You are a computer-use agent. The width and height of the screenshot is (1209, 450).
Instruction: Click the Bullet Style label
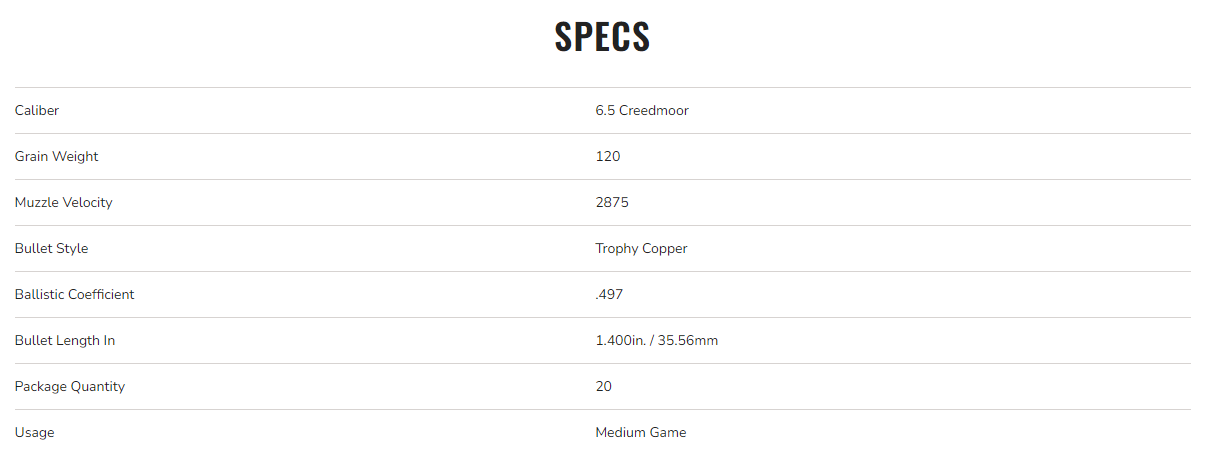(52, 249)
